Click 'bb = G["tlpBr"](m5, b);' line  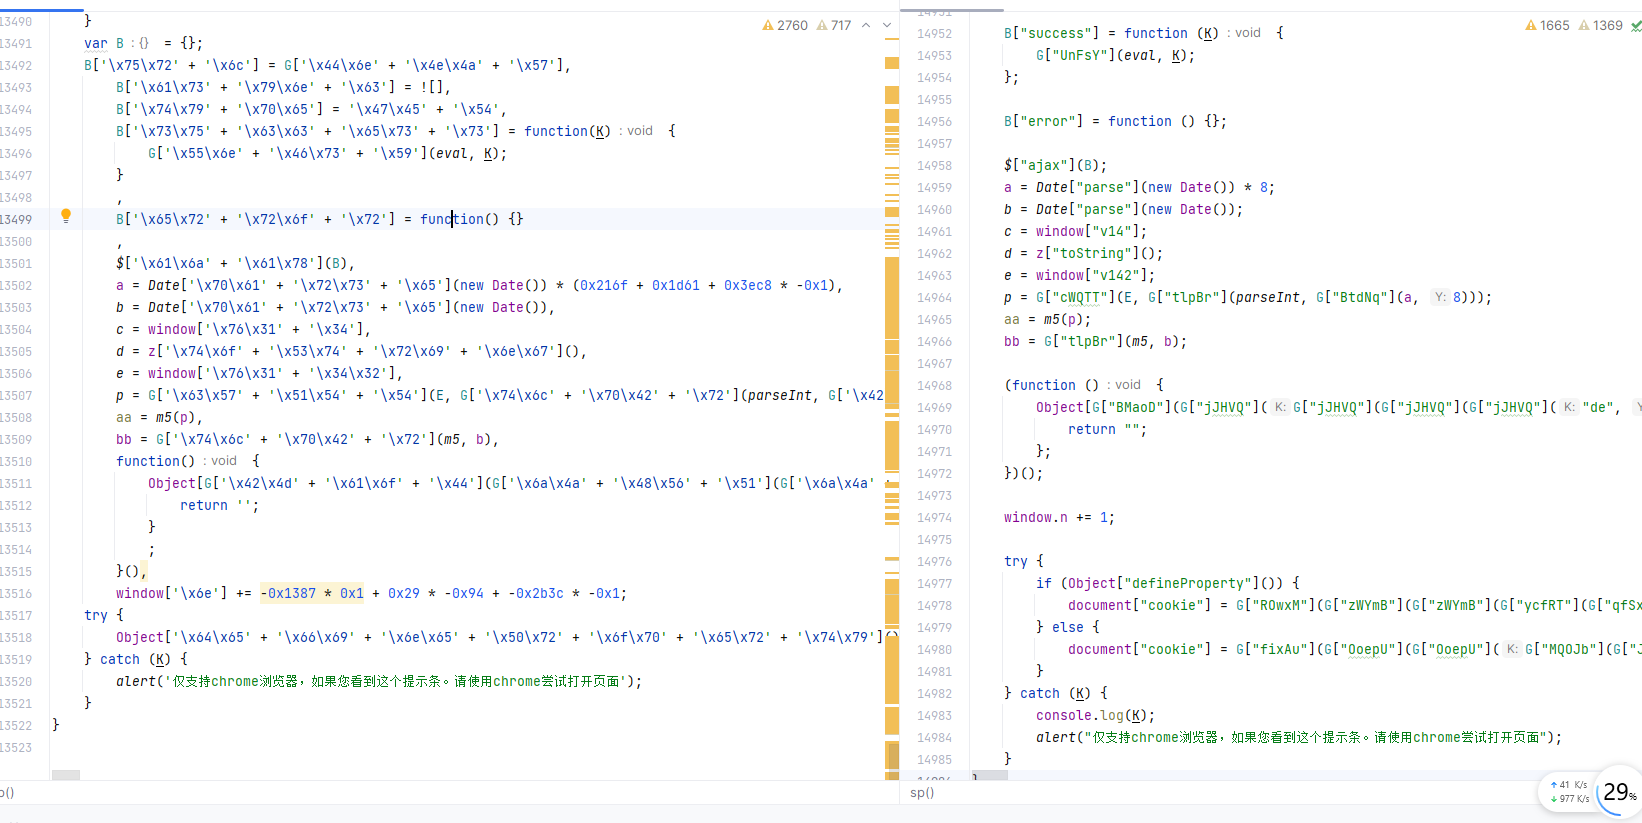tap(1095, 341)
